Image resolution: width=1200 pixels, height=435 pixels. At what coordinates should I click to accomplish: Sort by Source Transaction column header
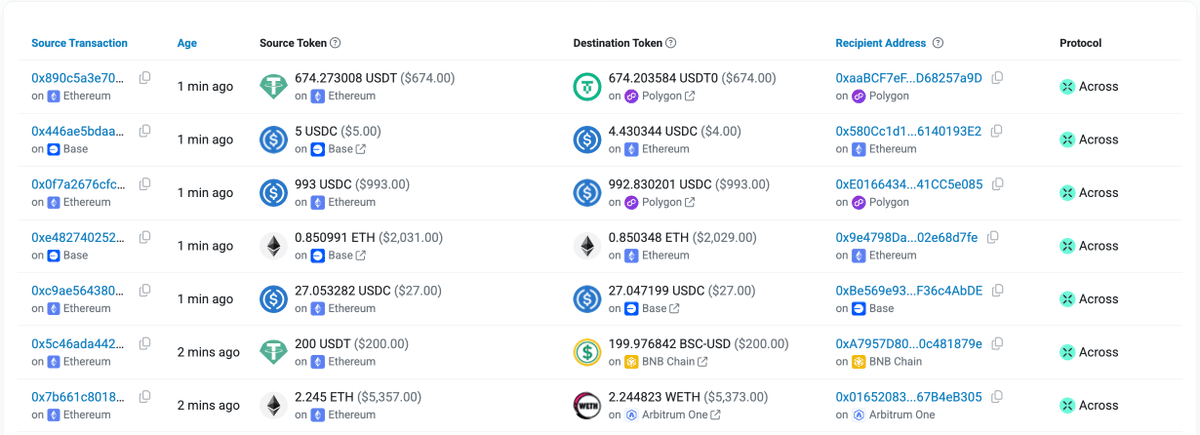click(x=79, y=43)
